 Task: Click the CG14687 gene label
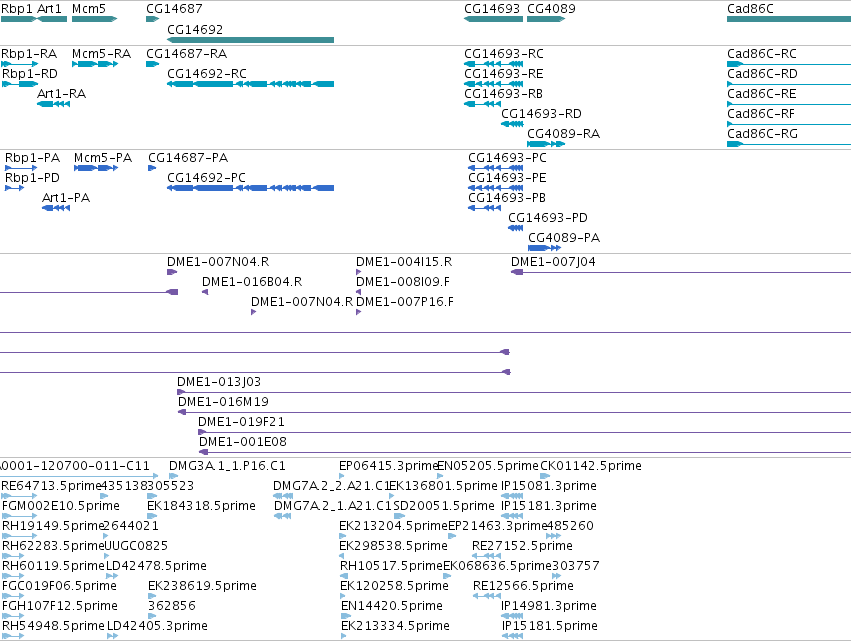pyautogui.click(x=174, y=9)
